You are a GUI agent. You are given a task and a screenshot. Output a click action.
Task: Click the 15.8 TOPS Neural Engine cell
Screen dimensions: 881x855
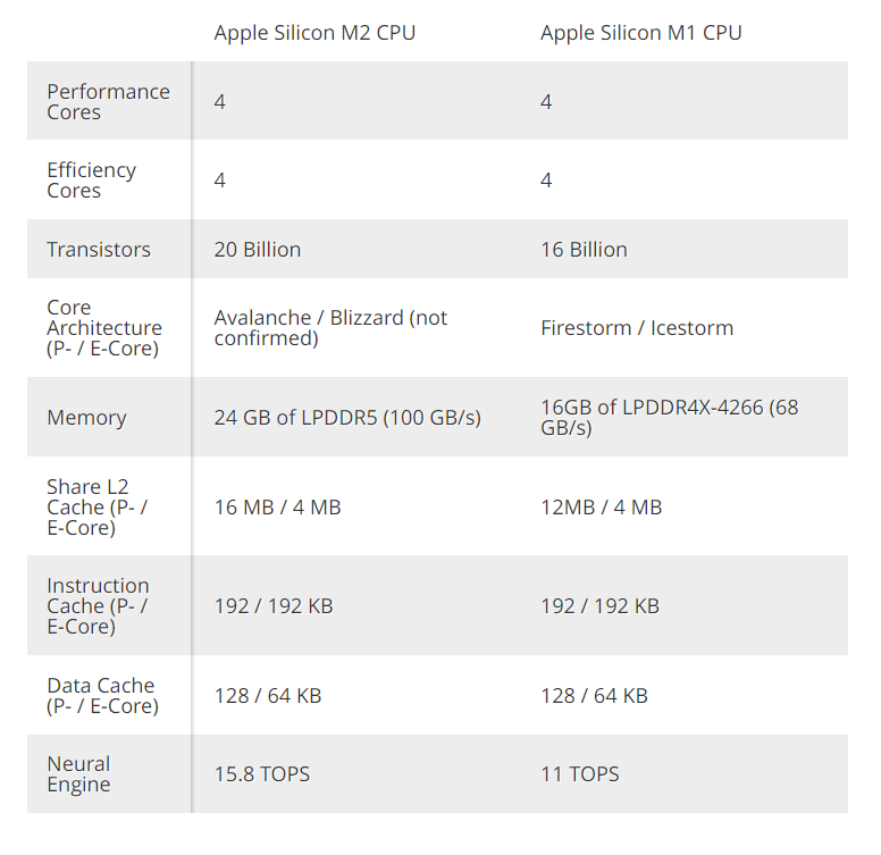[262, 774]
